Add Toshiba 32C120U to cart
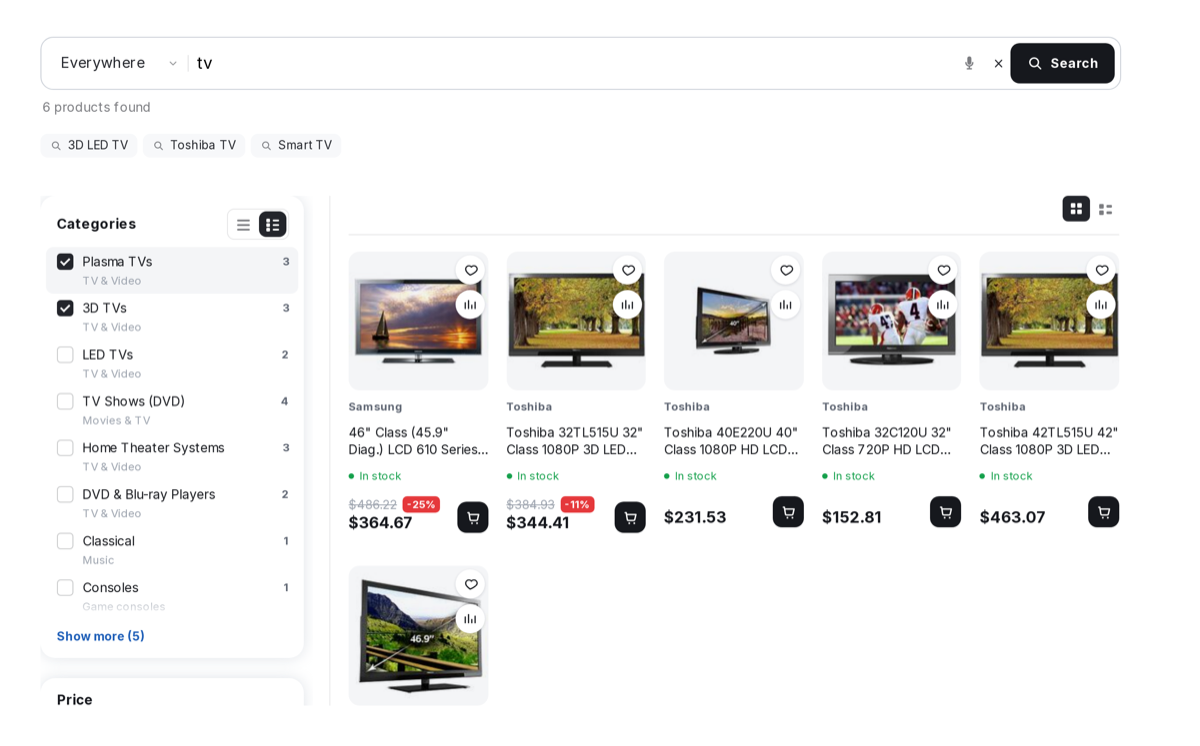Screen dimensions: 1200x746 point(946,512)
